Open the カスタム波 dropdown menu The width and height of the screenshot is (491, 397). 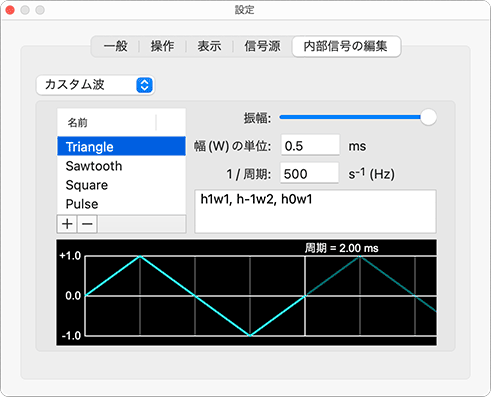coord(95,85)
